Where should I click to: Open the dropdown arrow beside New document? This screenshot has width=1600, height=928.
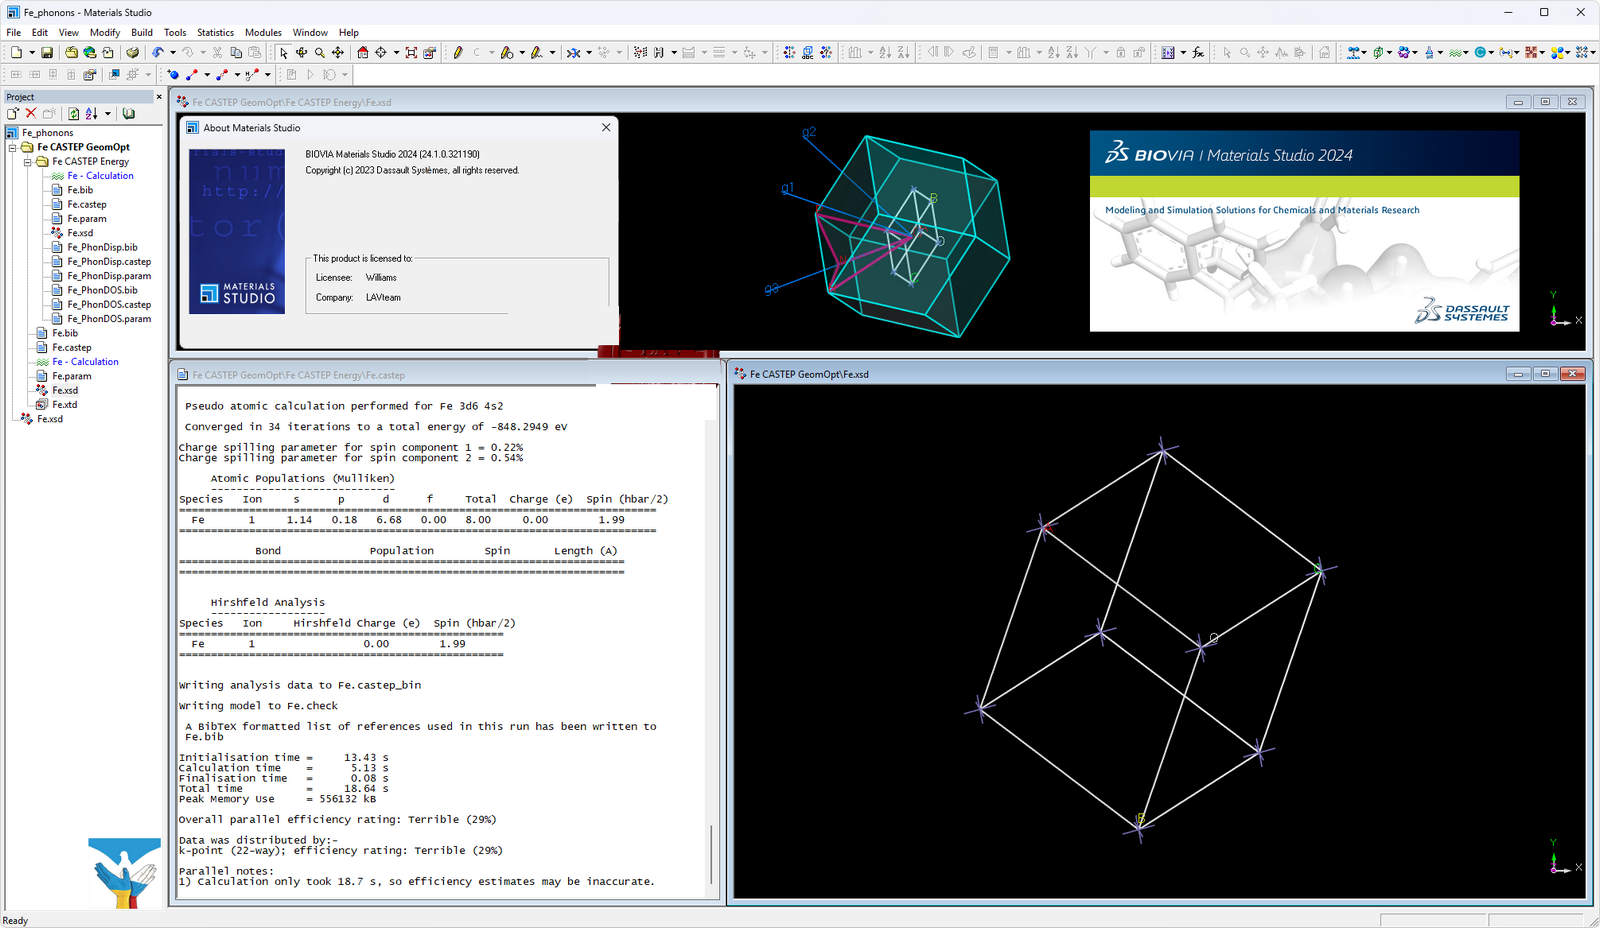coord(32,52)
